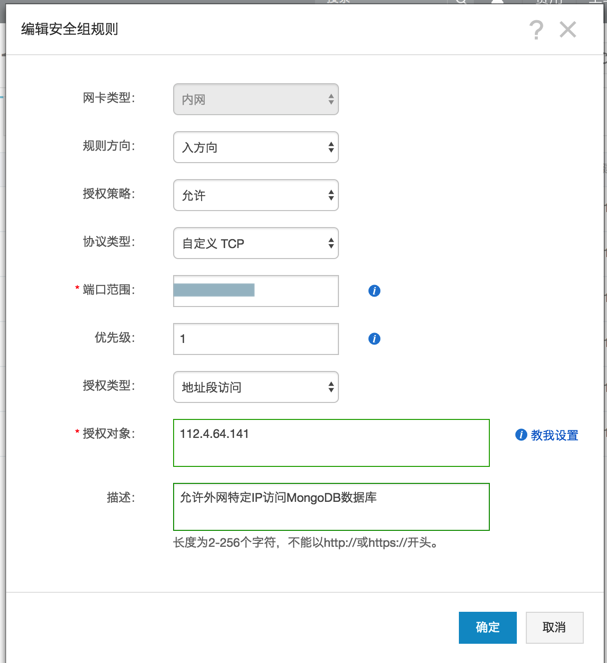607x663 pixels.
Task: Click into the 端口范围 input field
Action: point(256,291)
